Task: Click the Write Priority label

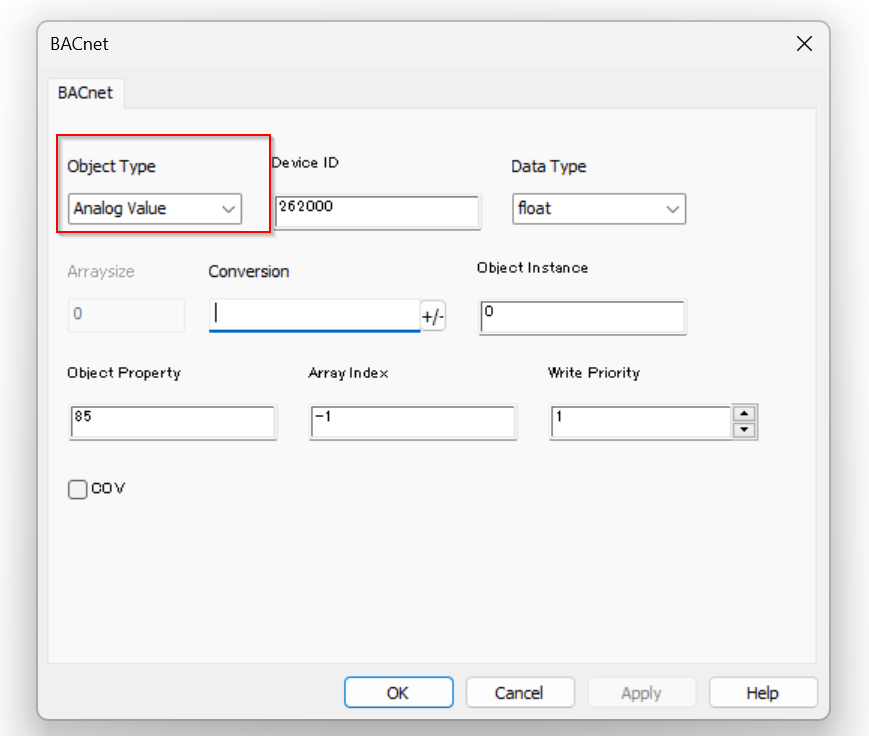Action: 594,373
